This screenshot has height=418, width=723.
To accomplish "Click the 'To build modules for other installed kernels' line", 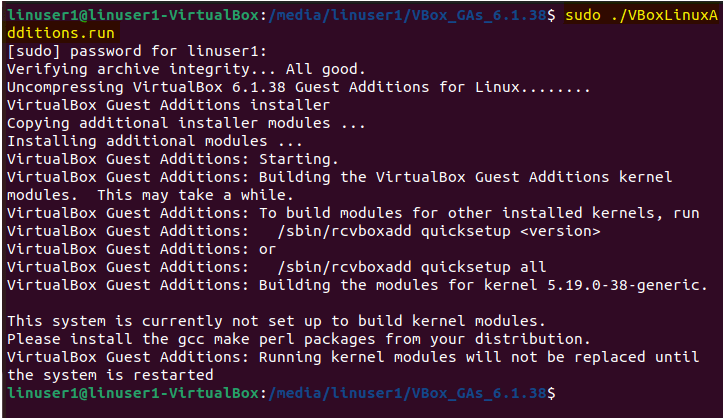I will [353, 213].
